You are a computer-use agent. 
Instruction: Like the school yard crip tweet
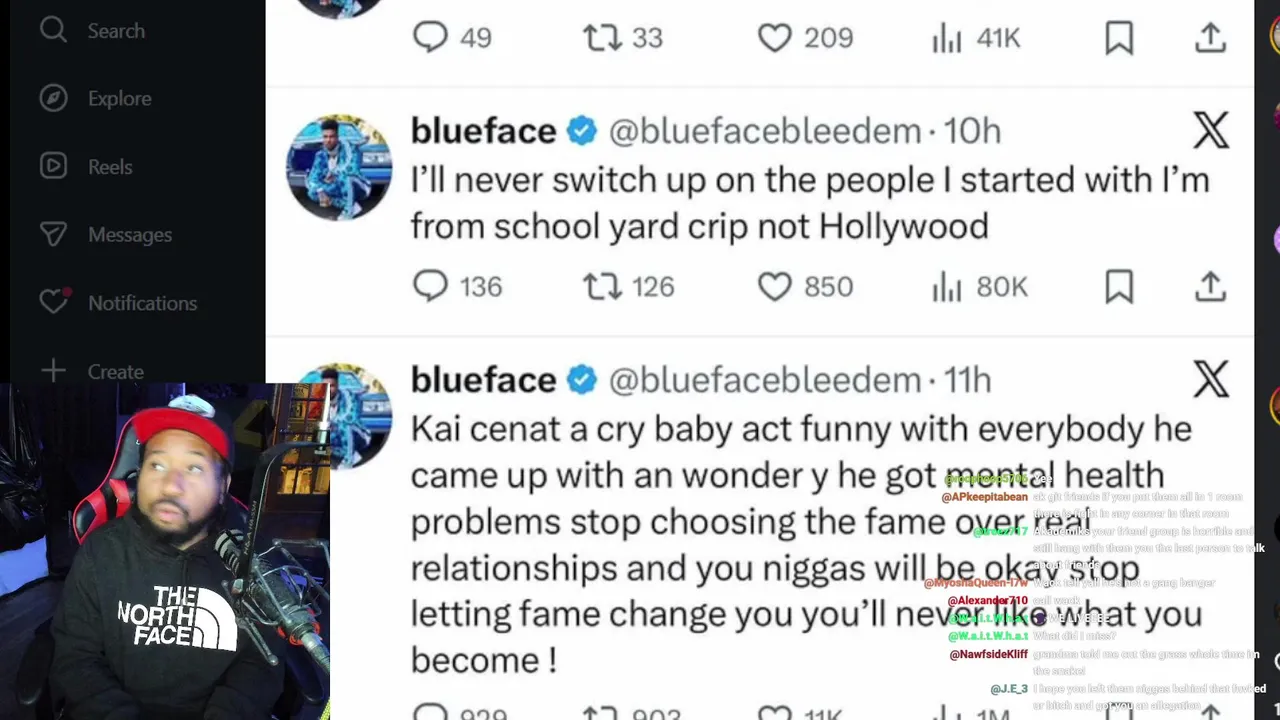[x=774, y=287]
